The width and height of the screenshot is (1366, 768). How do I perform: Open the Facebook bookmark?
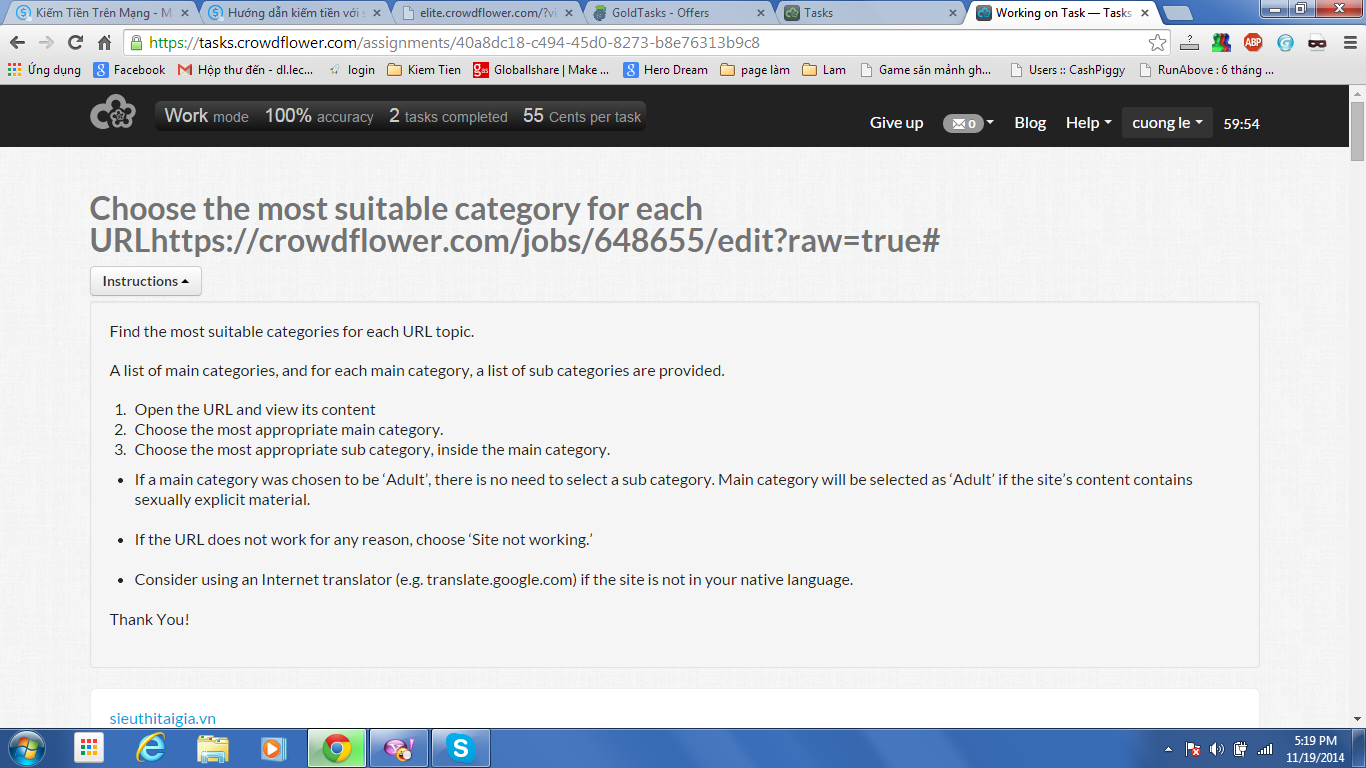(x=129, y=70)
